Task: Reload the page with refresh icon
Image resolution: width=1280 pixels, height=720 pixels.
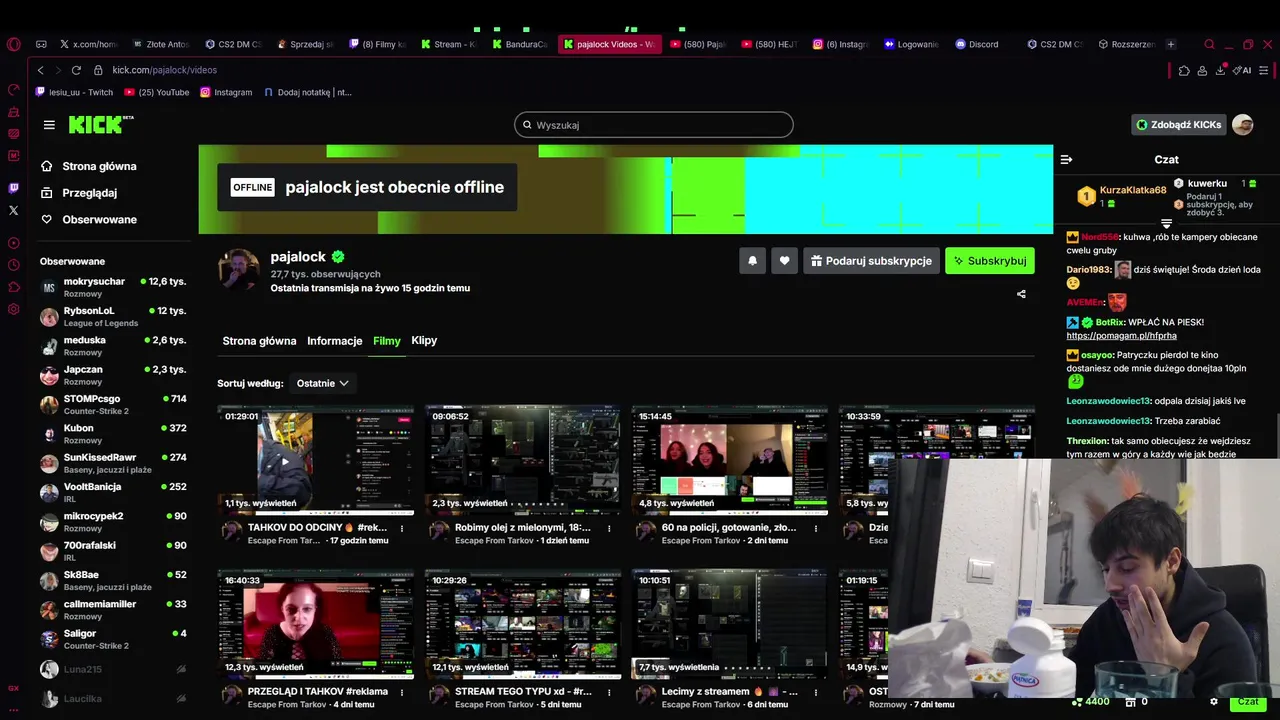Action: click(x=76, y=70)
